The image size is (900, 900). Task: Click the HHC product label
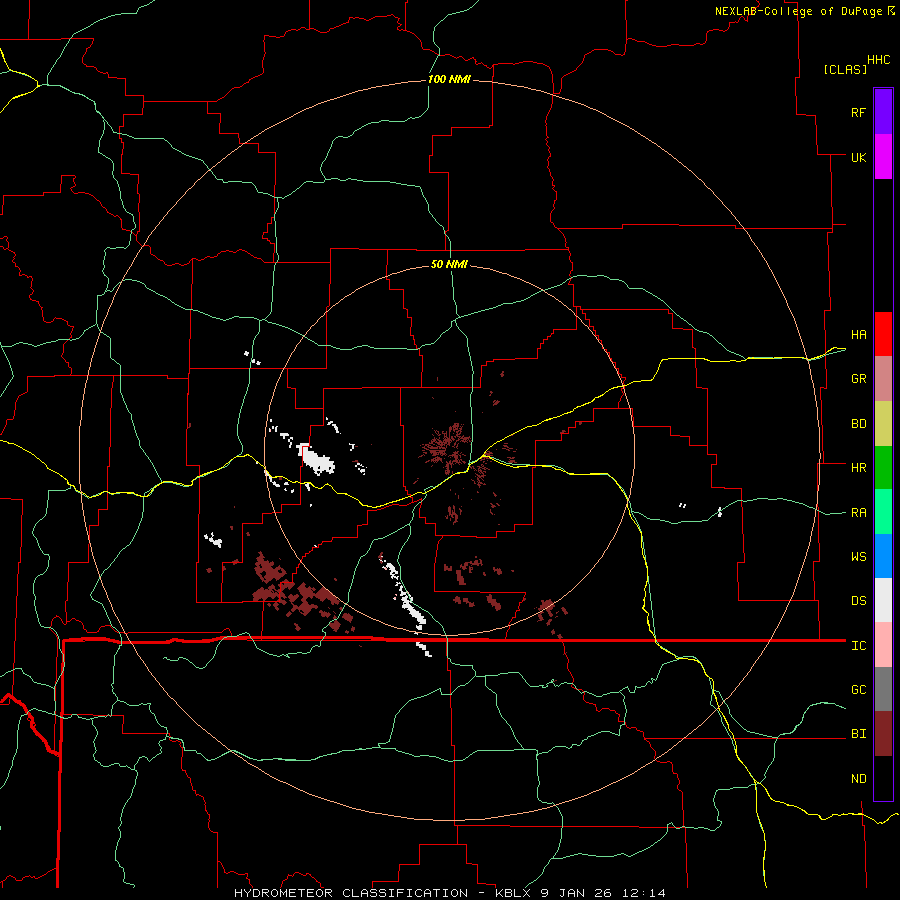(879, 60)
